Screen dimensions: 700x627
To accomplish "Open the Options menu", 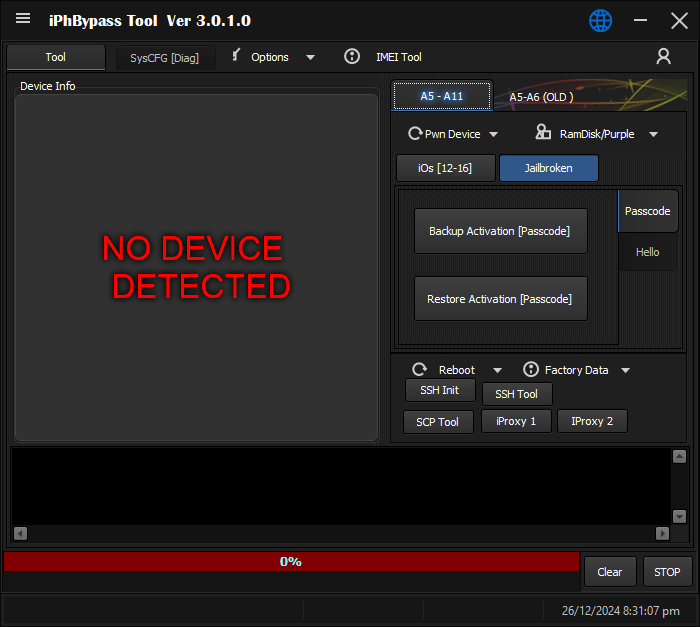I will pyautogui.click(x=270, y=57).
